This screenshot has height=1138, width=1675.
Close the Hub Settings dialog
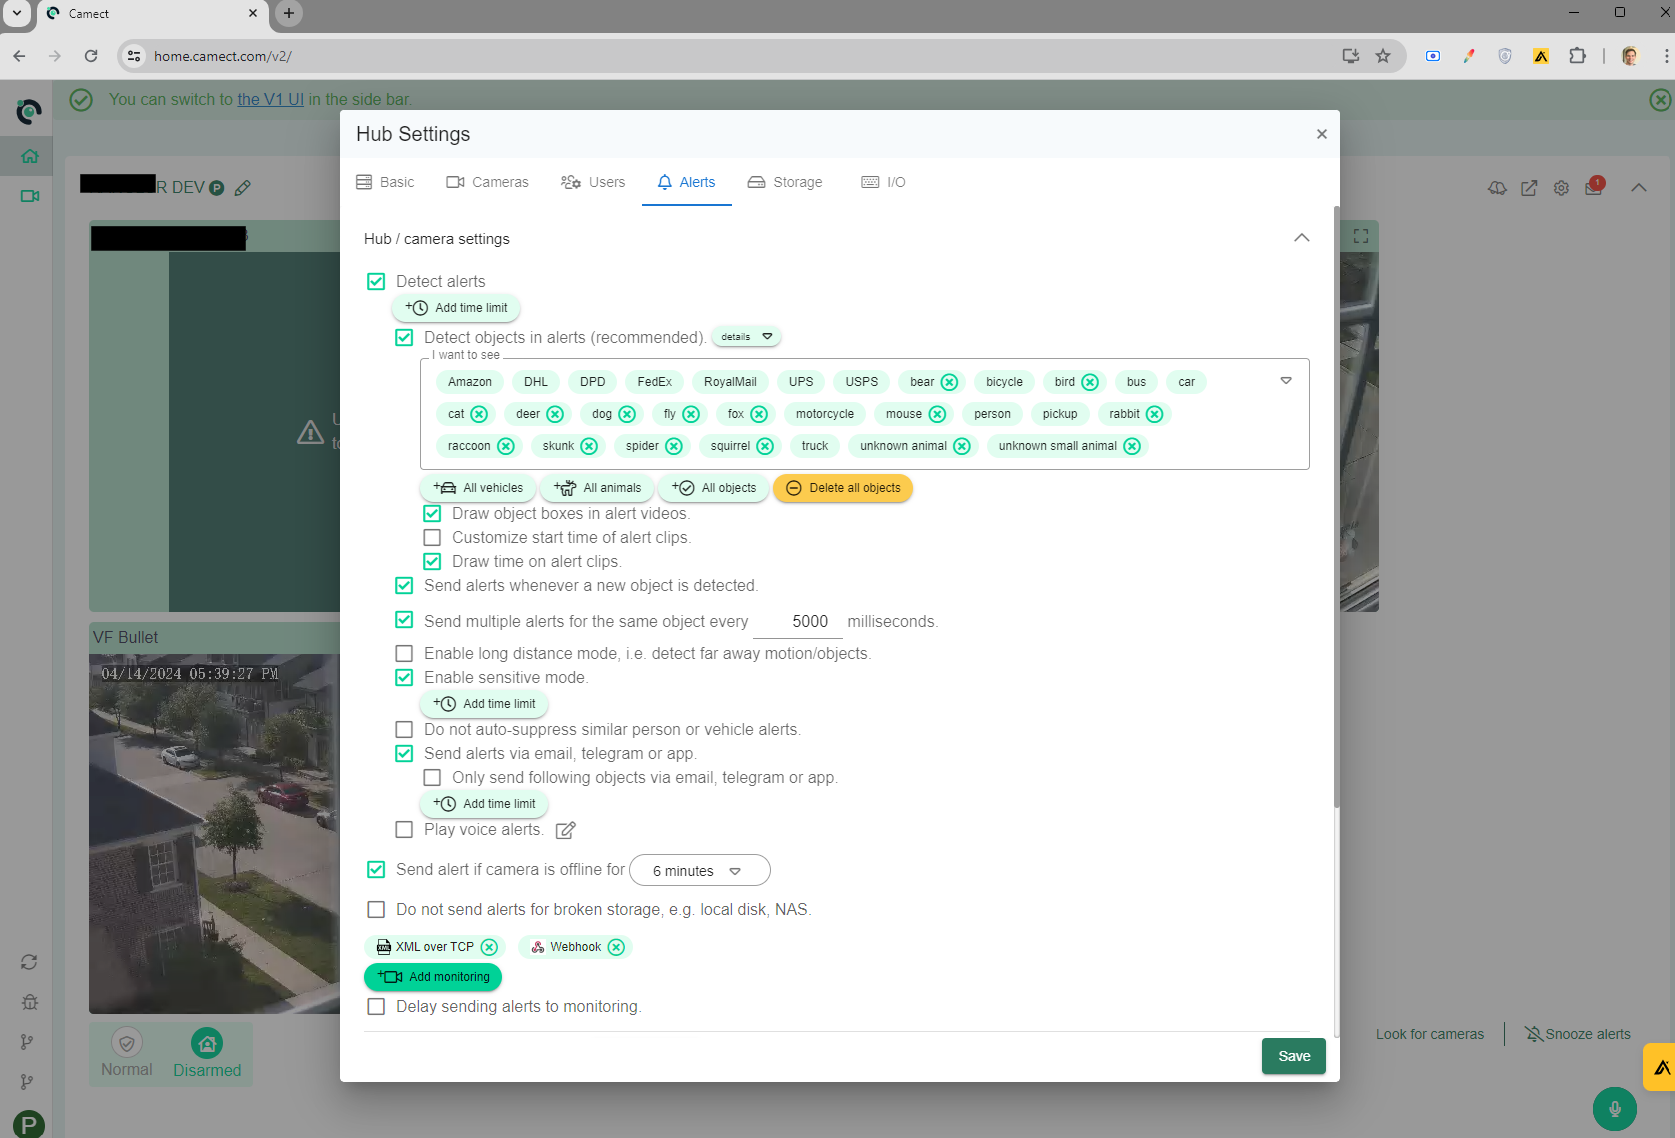pos(1322,134)
